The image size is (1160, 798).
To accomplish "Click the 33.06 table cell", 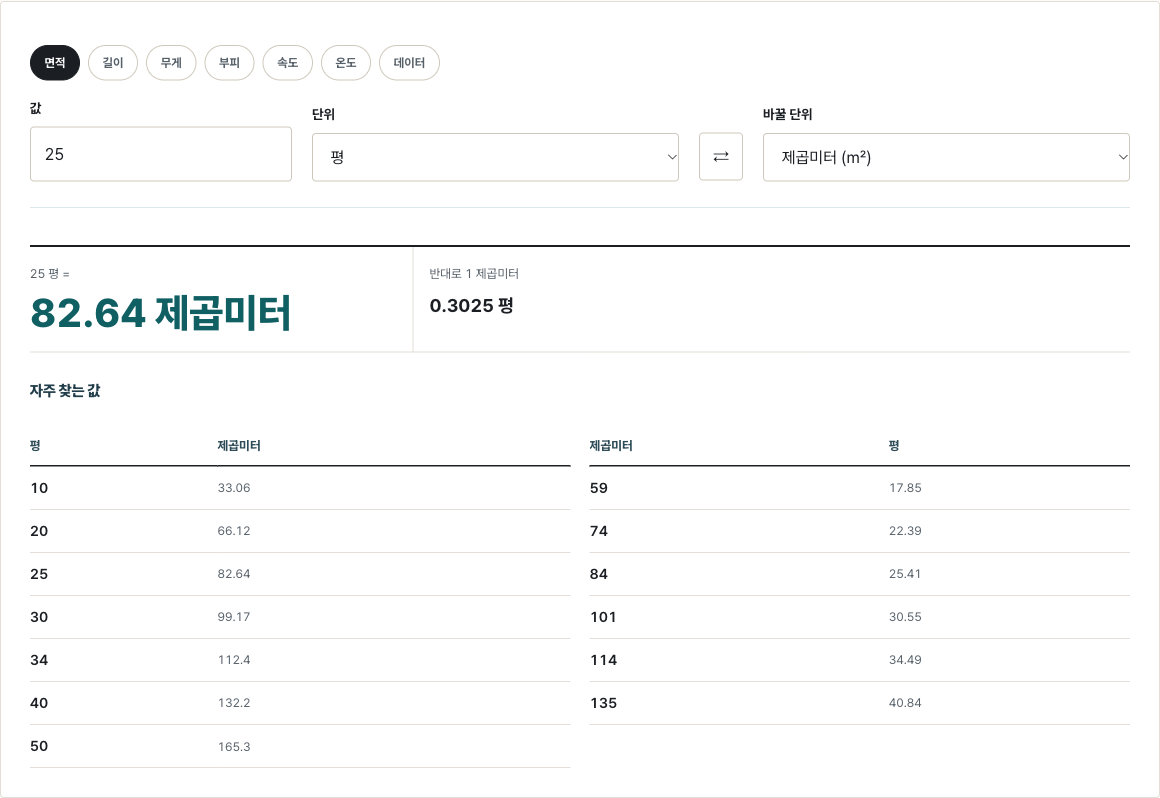I will pos(234,488).
